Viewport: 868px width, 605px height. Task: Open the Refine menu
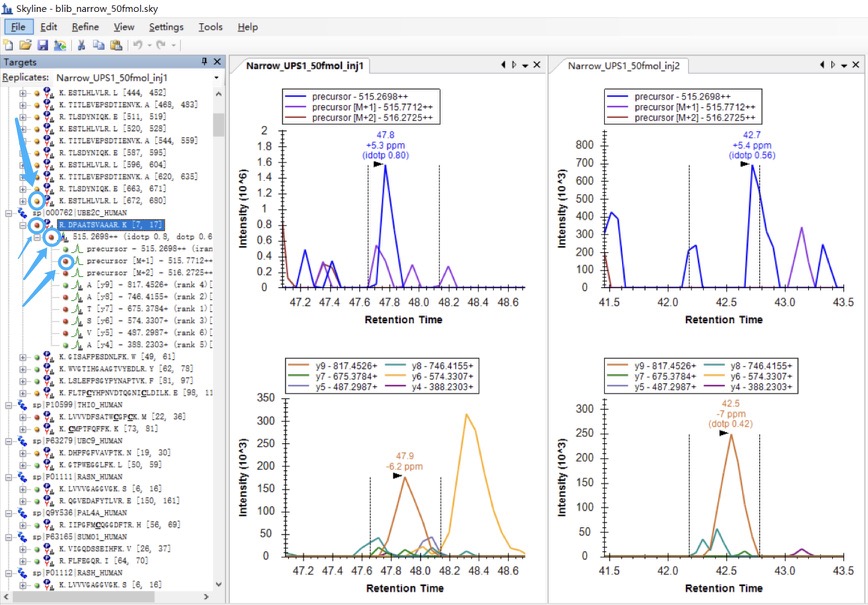click(x=85, y=27)
